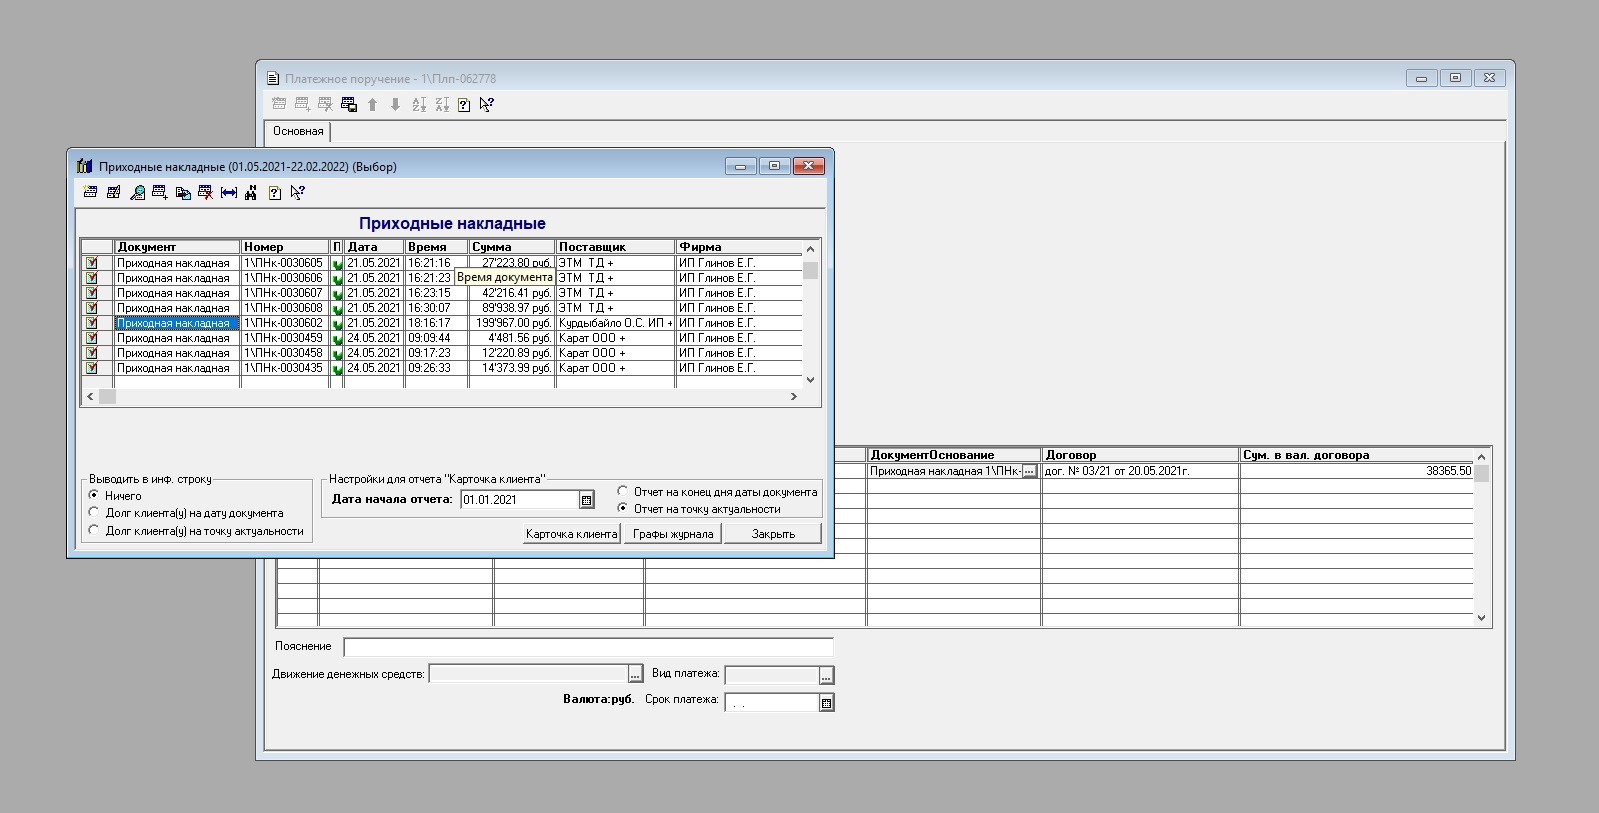Open 'Срок платежа' calendar picker
The height and width of the screenshot is (813, 1599).
826,703
